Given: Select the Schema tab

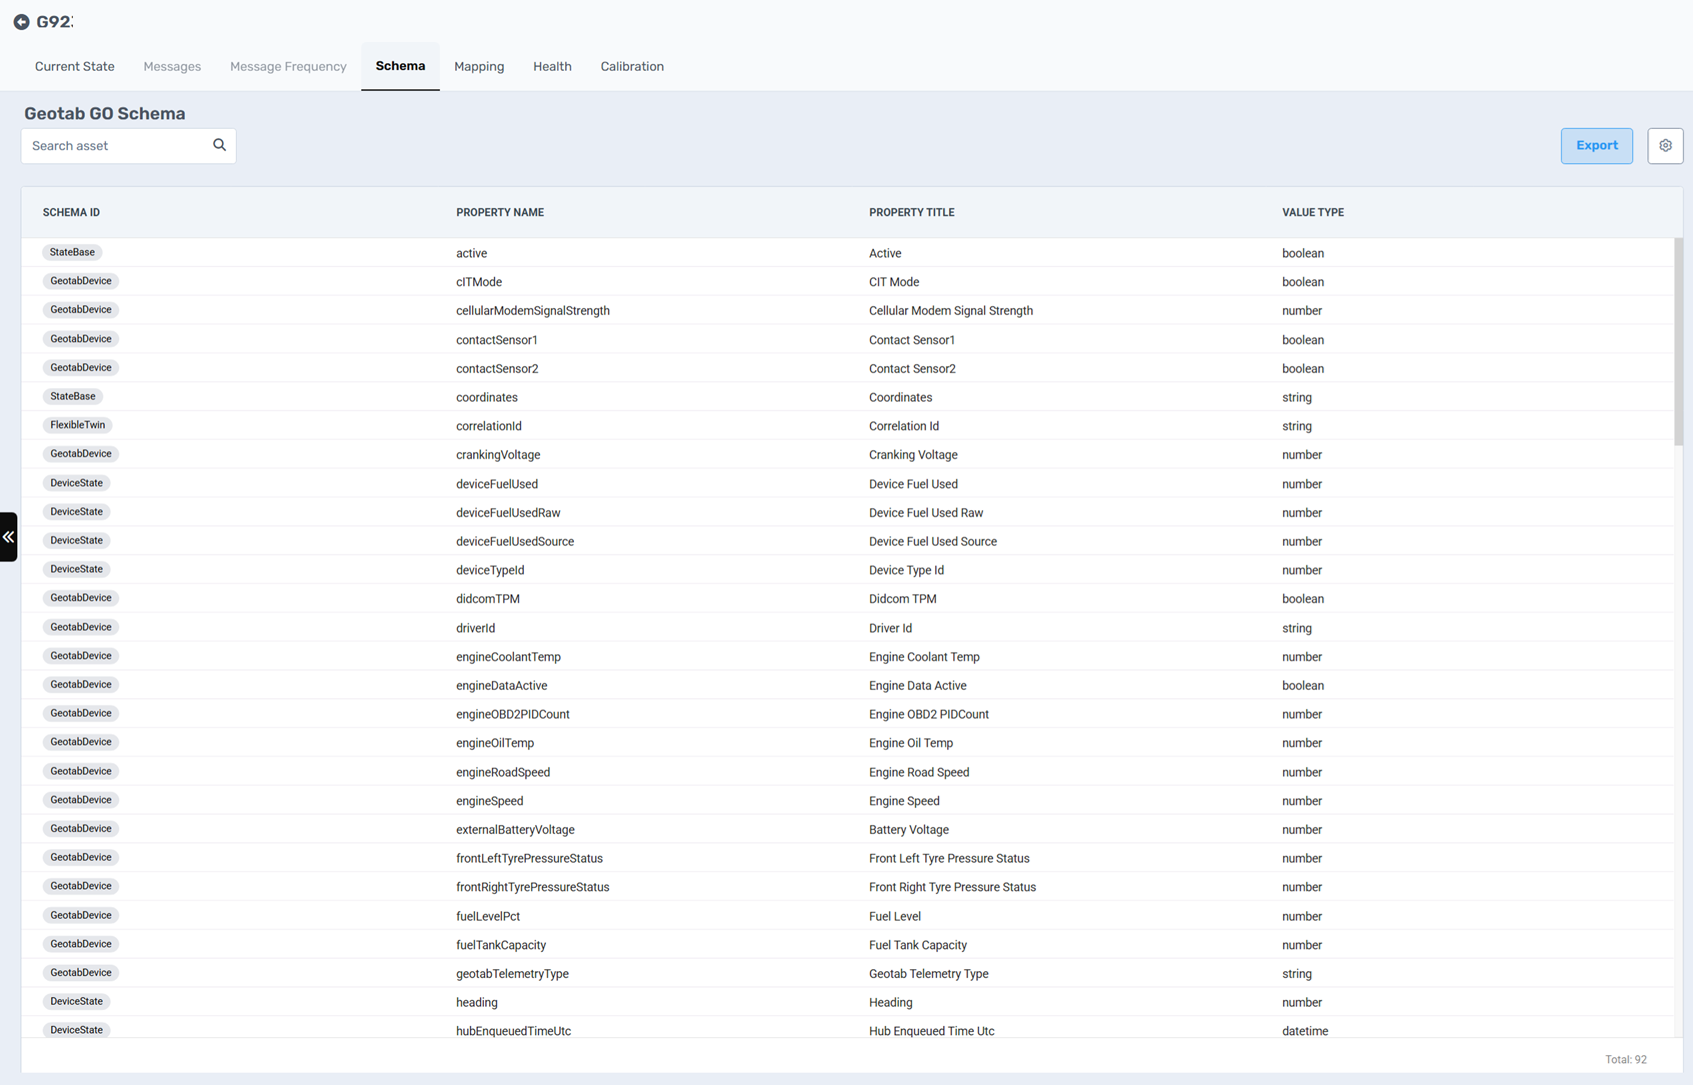Looking at the screenshot, I should pos(400,66).
